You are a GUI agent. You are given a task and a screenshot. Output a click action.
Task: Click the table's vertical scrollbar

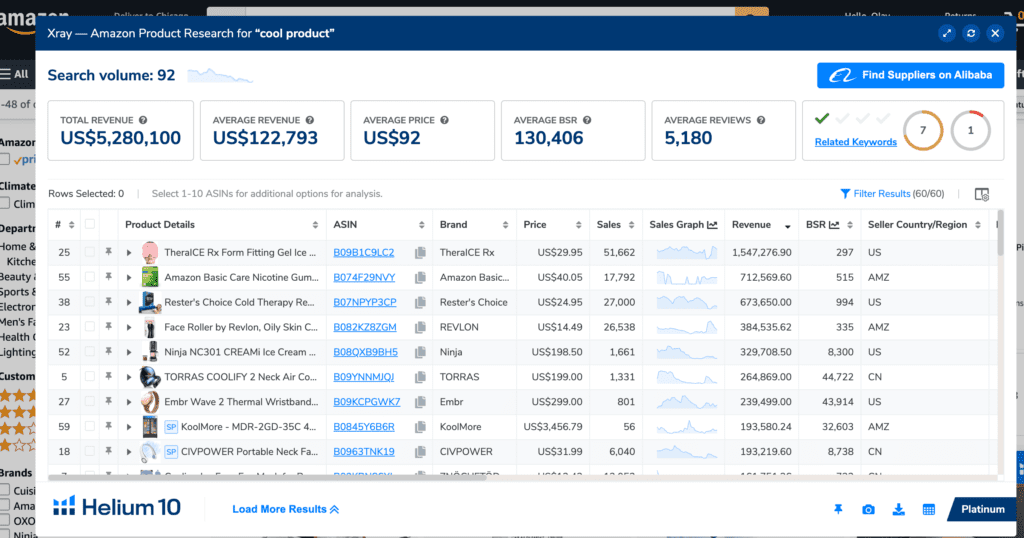1000,233
